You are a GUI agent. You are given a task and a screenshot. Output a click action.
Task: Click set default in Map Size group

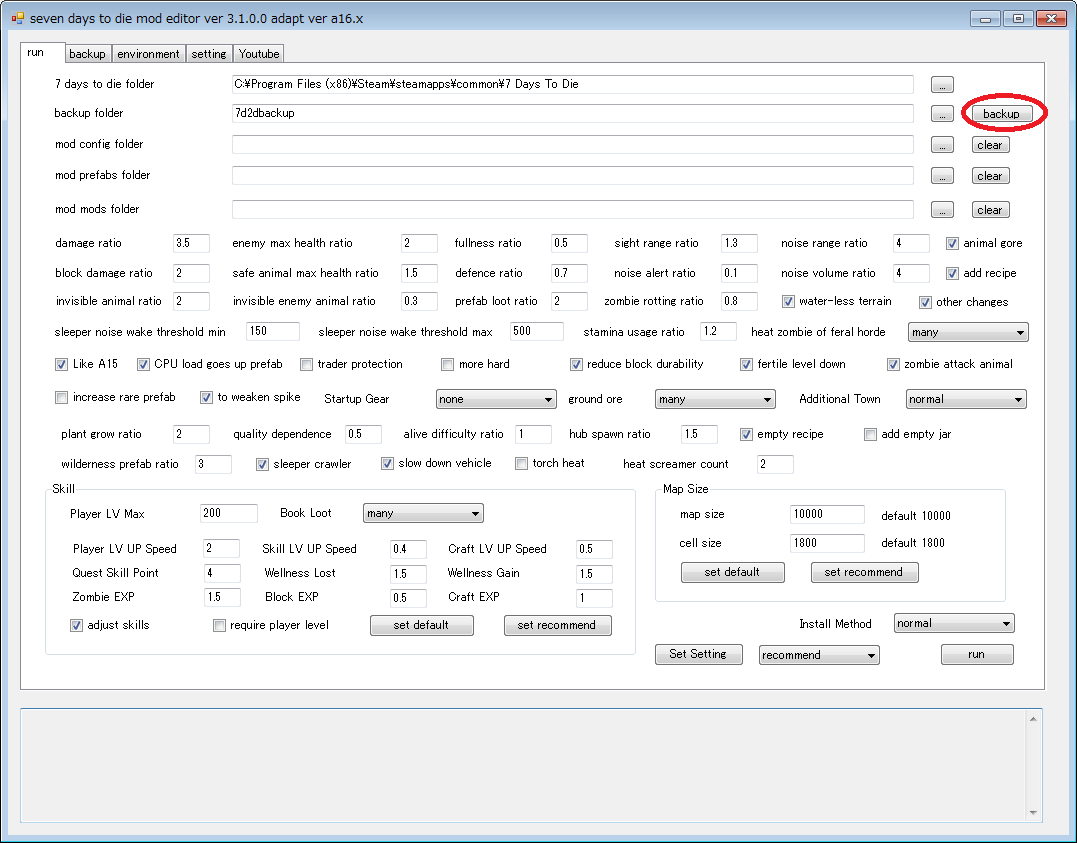tap(732, 572)
